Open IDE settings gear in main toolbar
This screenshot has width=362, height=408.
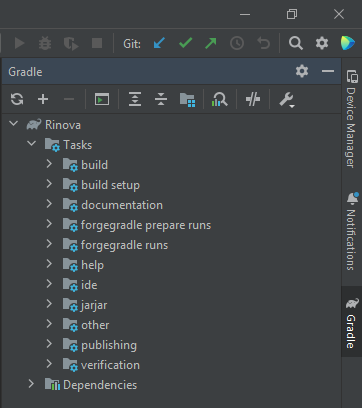322,43
